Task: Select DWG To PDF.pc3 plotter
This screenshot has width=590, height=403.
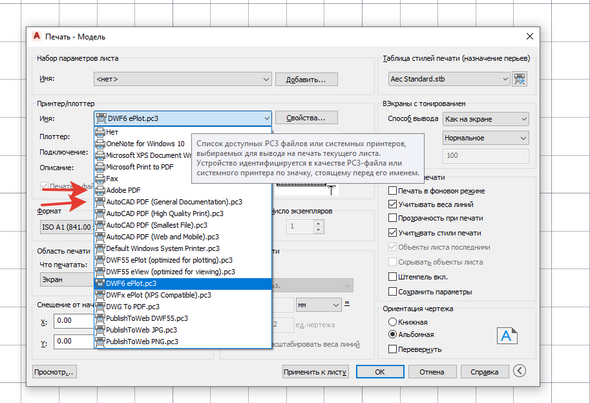Action: (x=182, y=306)
